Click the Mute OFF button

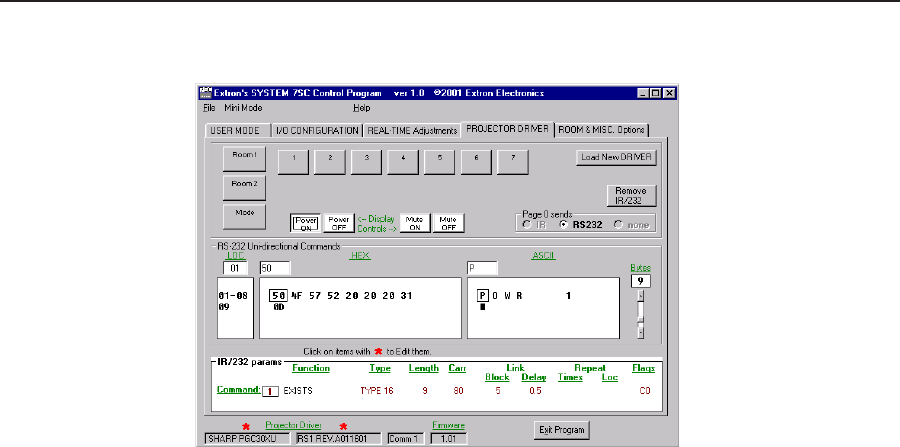pyautogui.click(x=449, y=222)
